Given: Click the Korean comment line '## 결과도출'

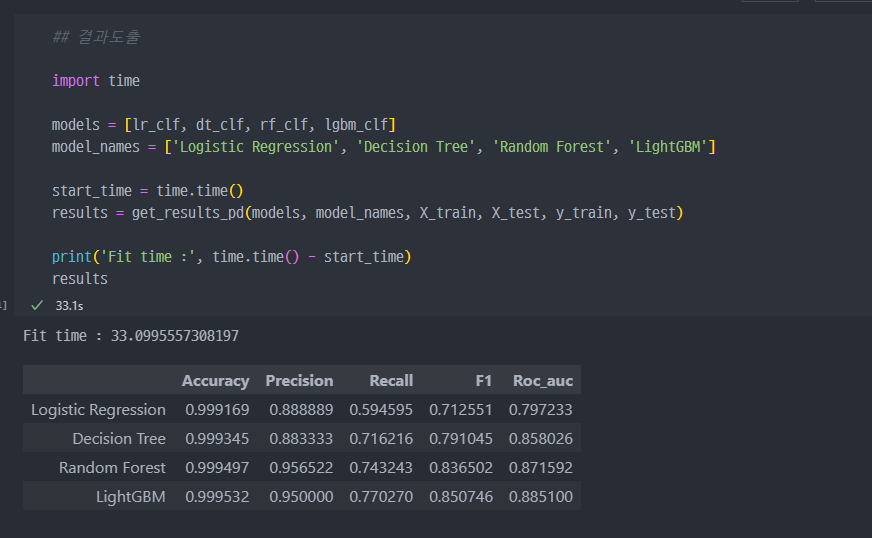Looking at the screenshot, I should coord(96,37).
